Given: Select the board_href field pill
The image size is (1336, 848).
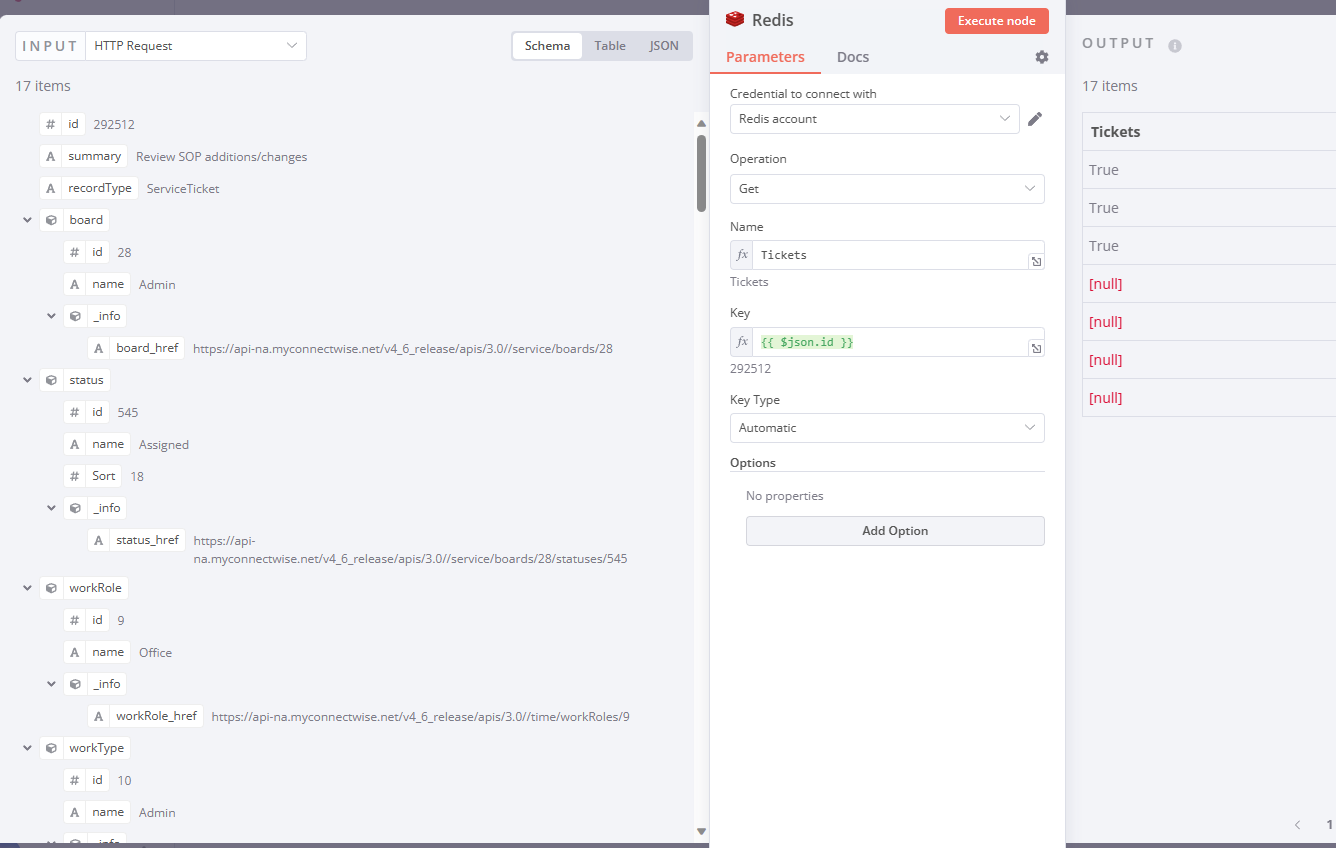Looking at the screenshot, I should pos(136,348).
